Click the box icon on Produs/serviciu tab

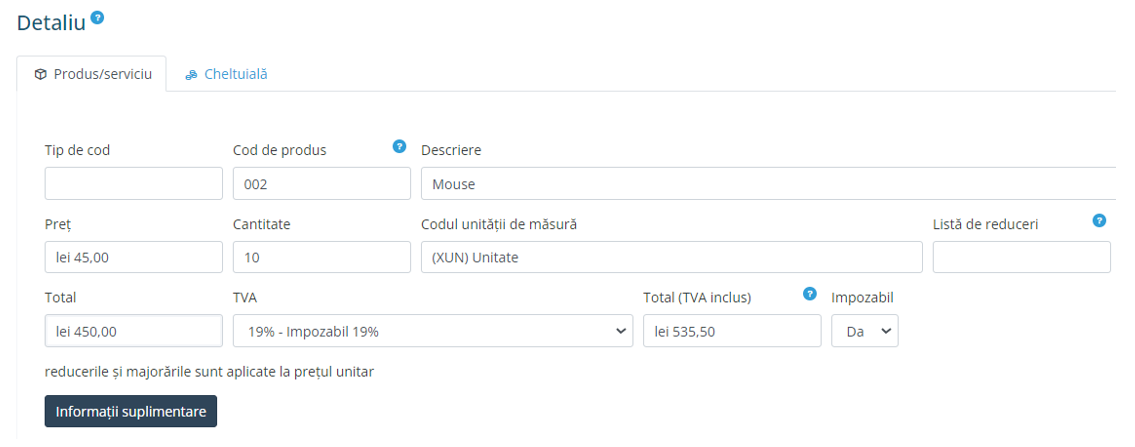coord(40,74)
